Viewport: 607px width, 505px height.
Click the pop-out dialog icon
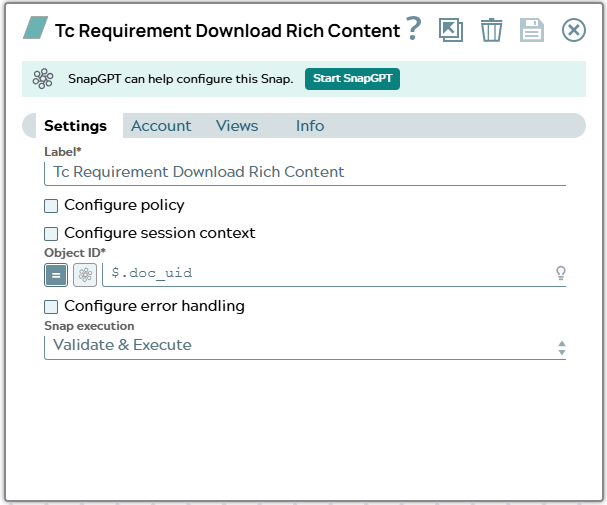(451, 30)
